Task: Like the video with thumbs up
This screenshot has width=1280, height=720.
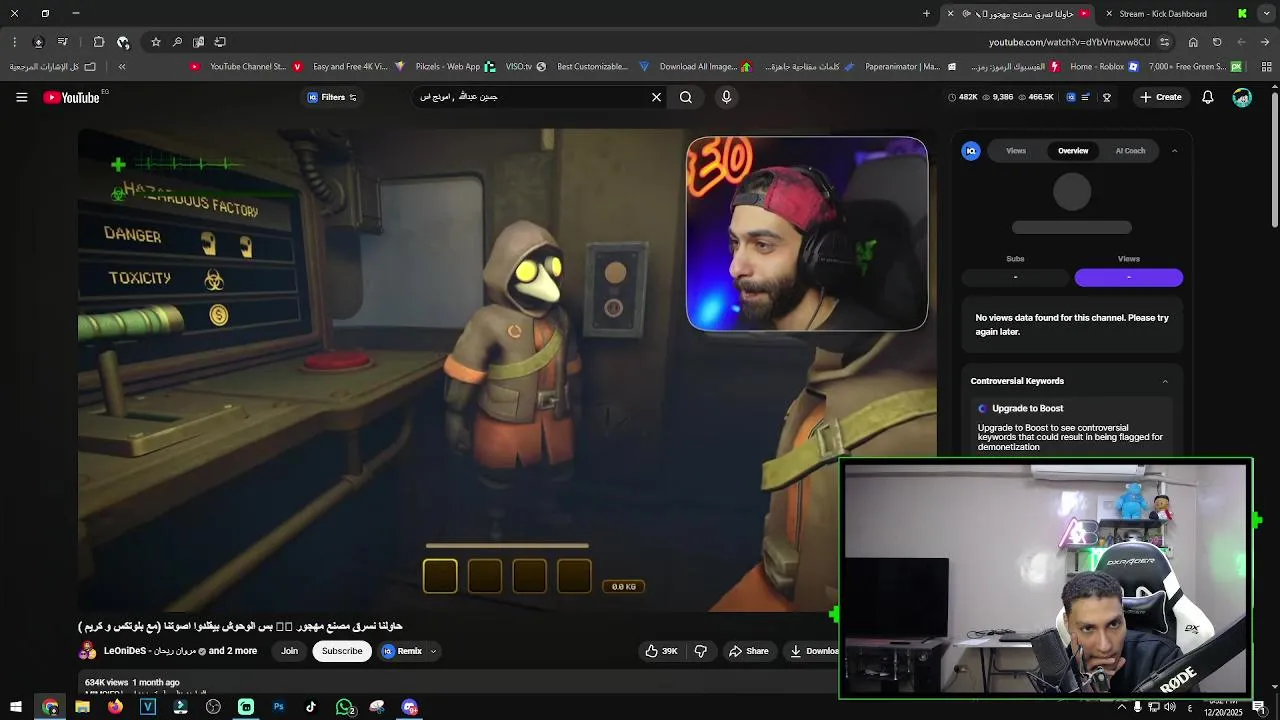Action: click(661, 651)
